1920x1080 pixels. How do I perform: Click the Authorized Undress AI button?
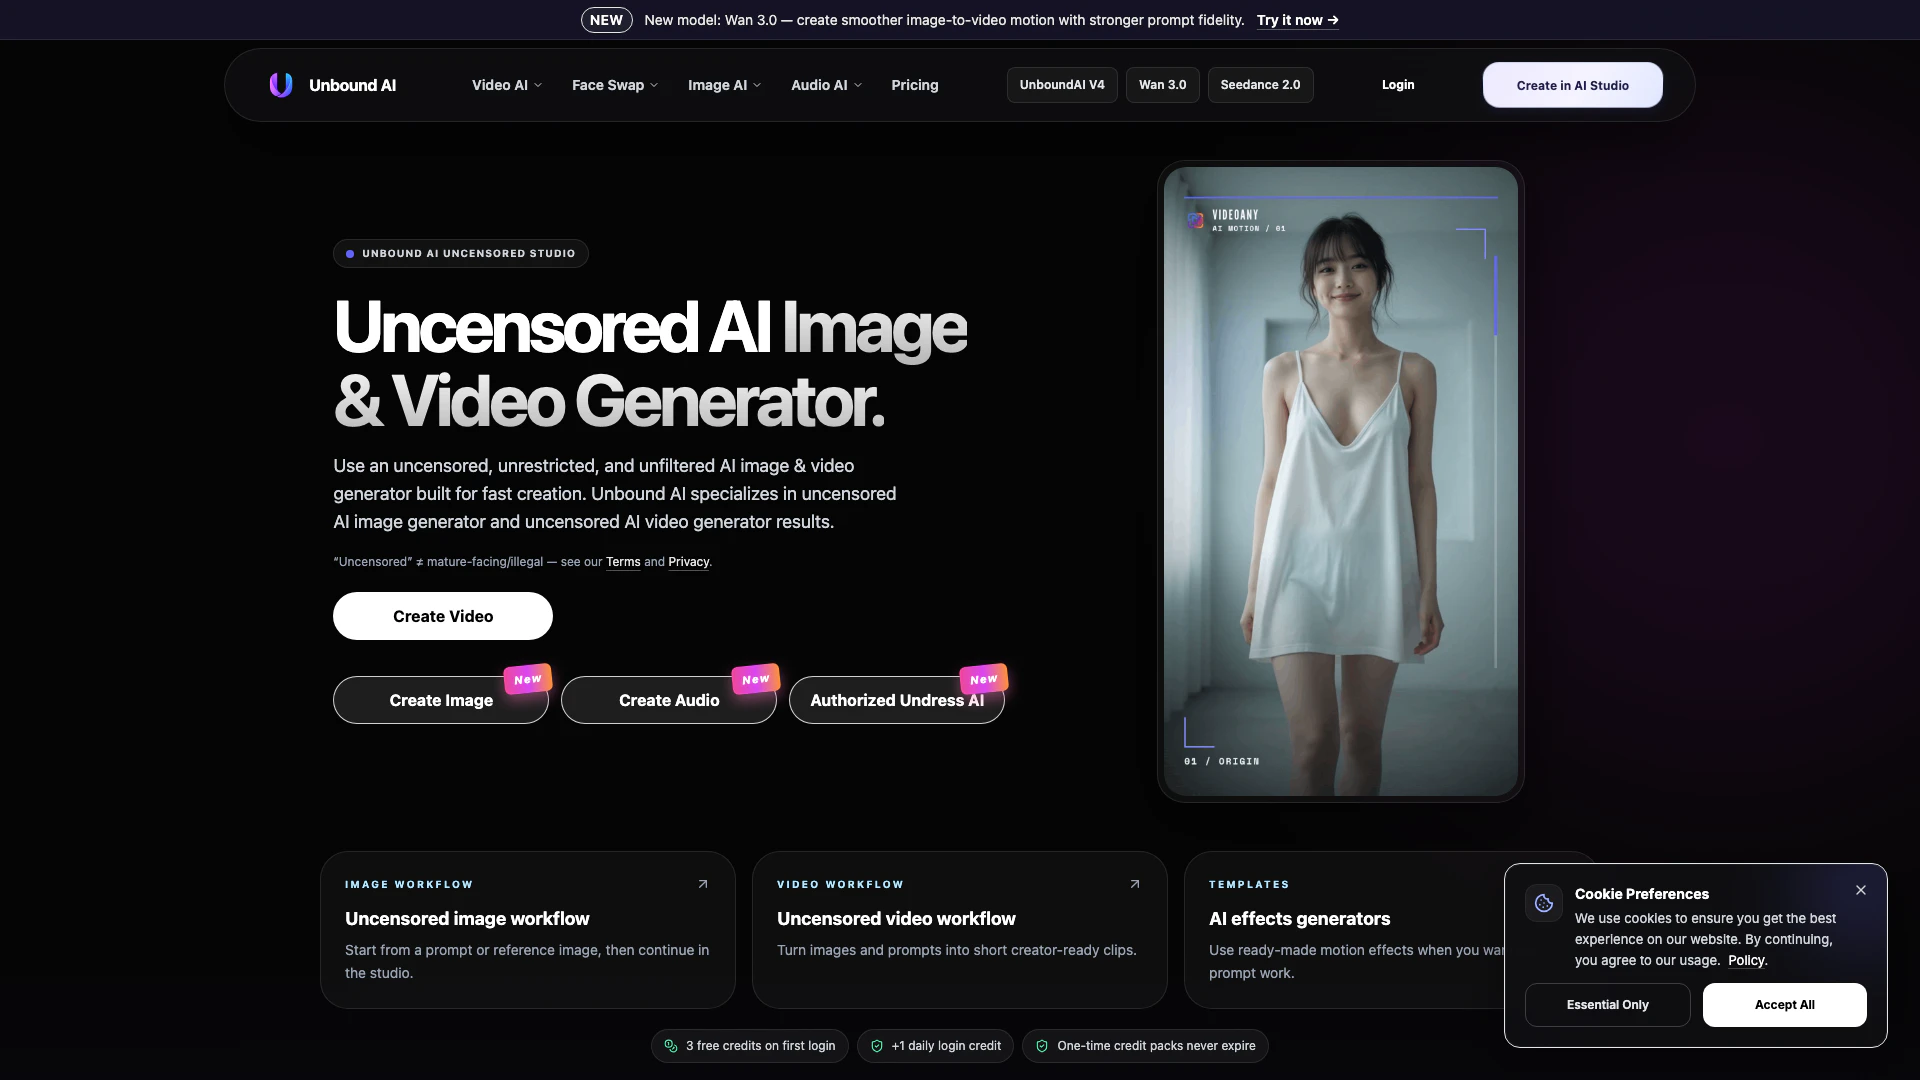point(897,700)
